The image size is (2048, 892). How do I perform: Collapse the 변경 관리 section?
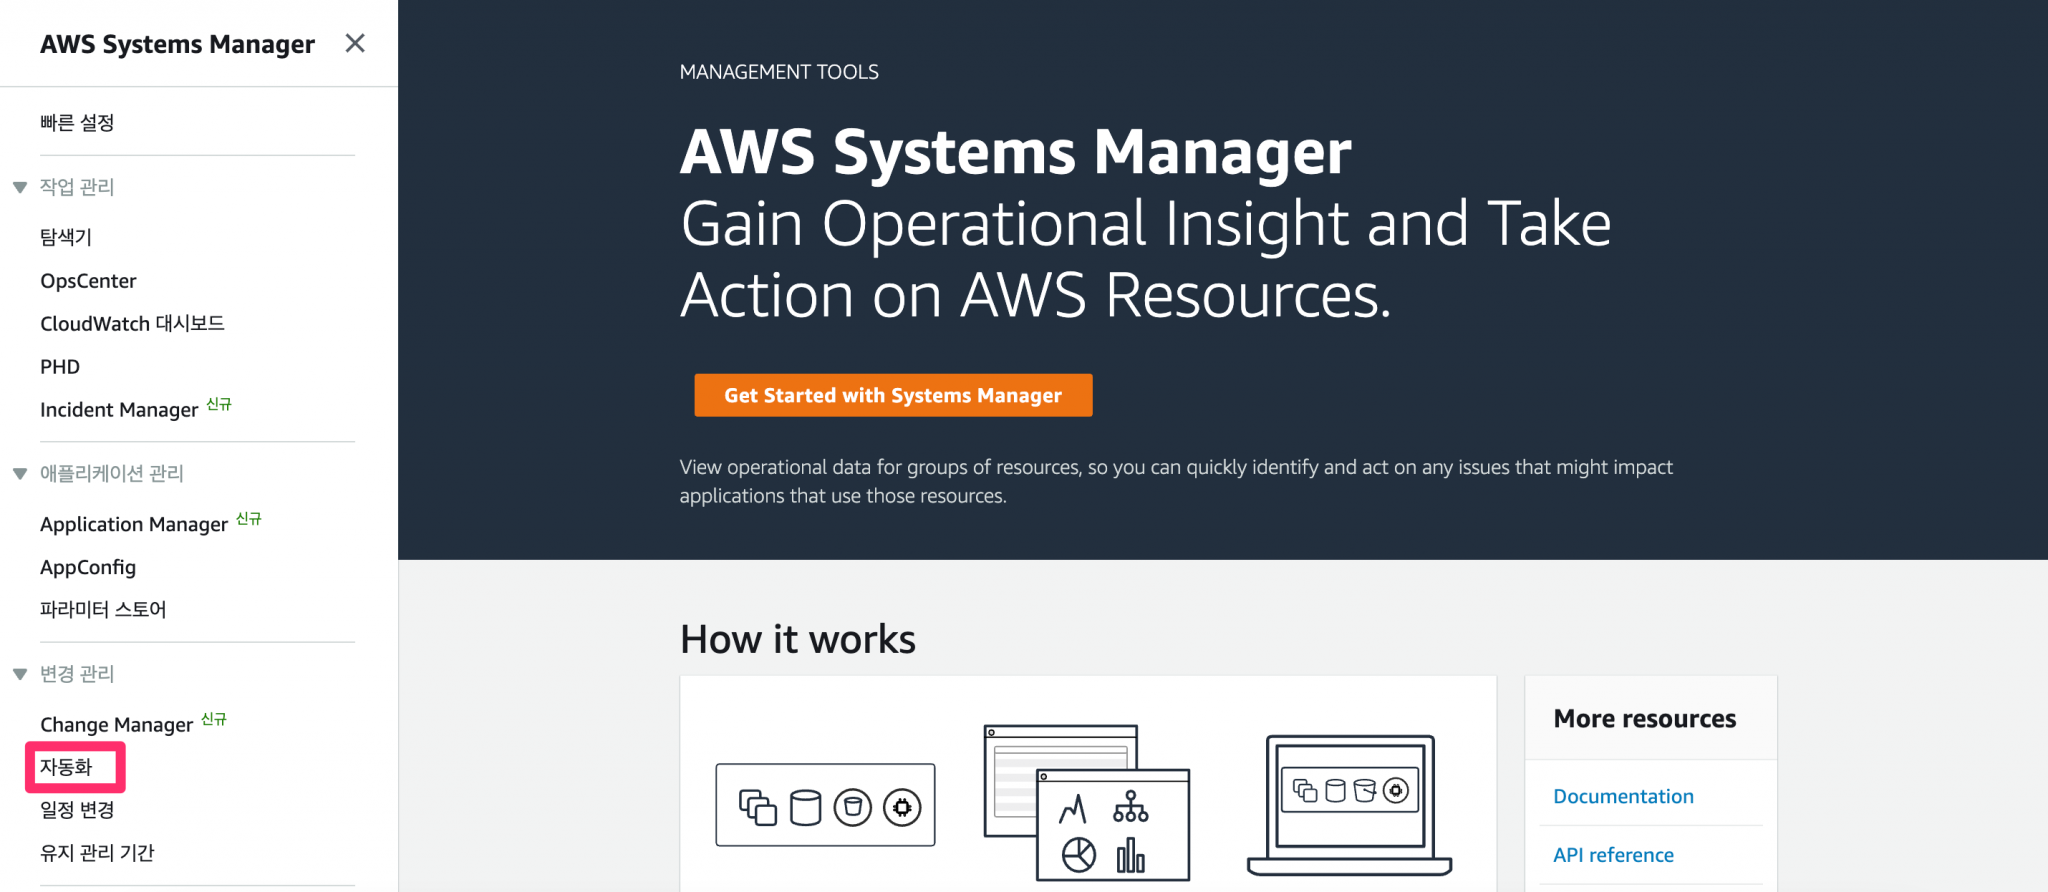click(20, 674)
